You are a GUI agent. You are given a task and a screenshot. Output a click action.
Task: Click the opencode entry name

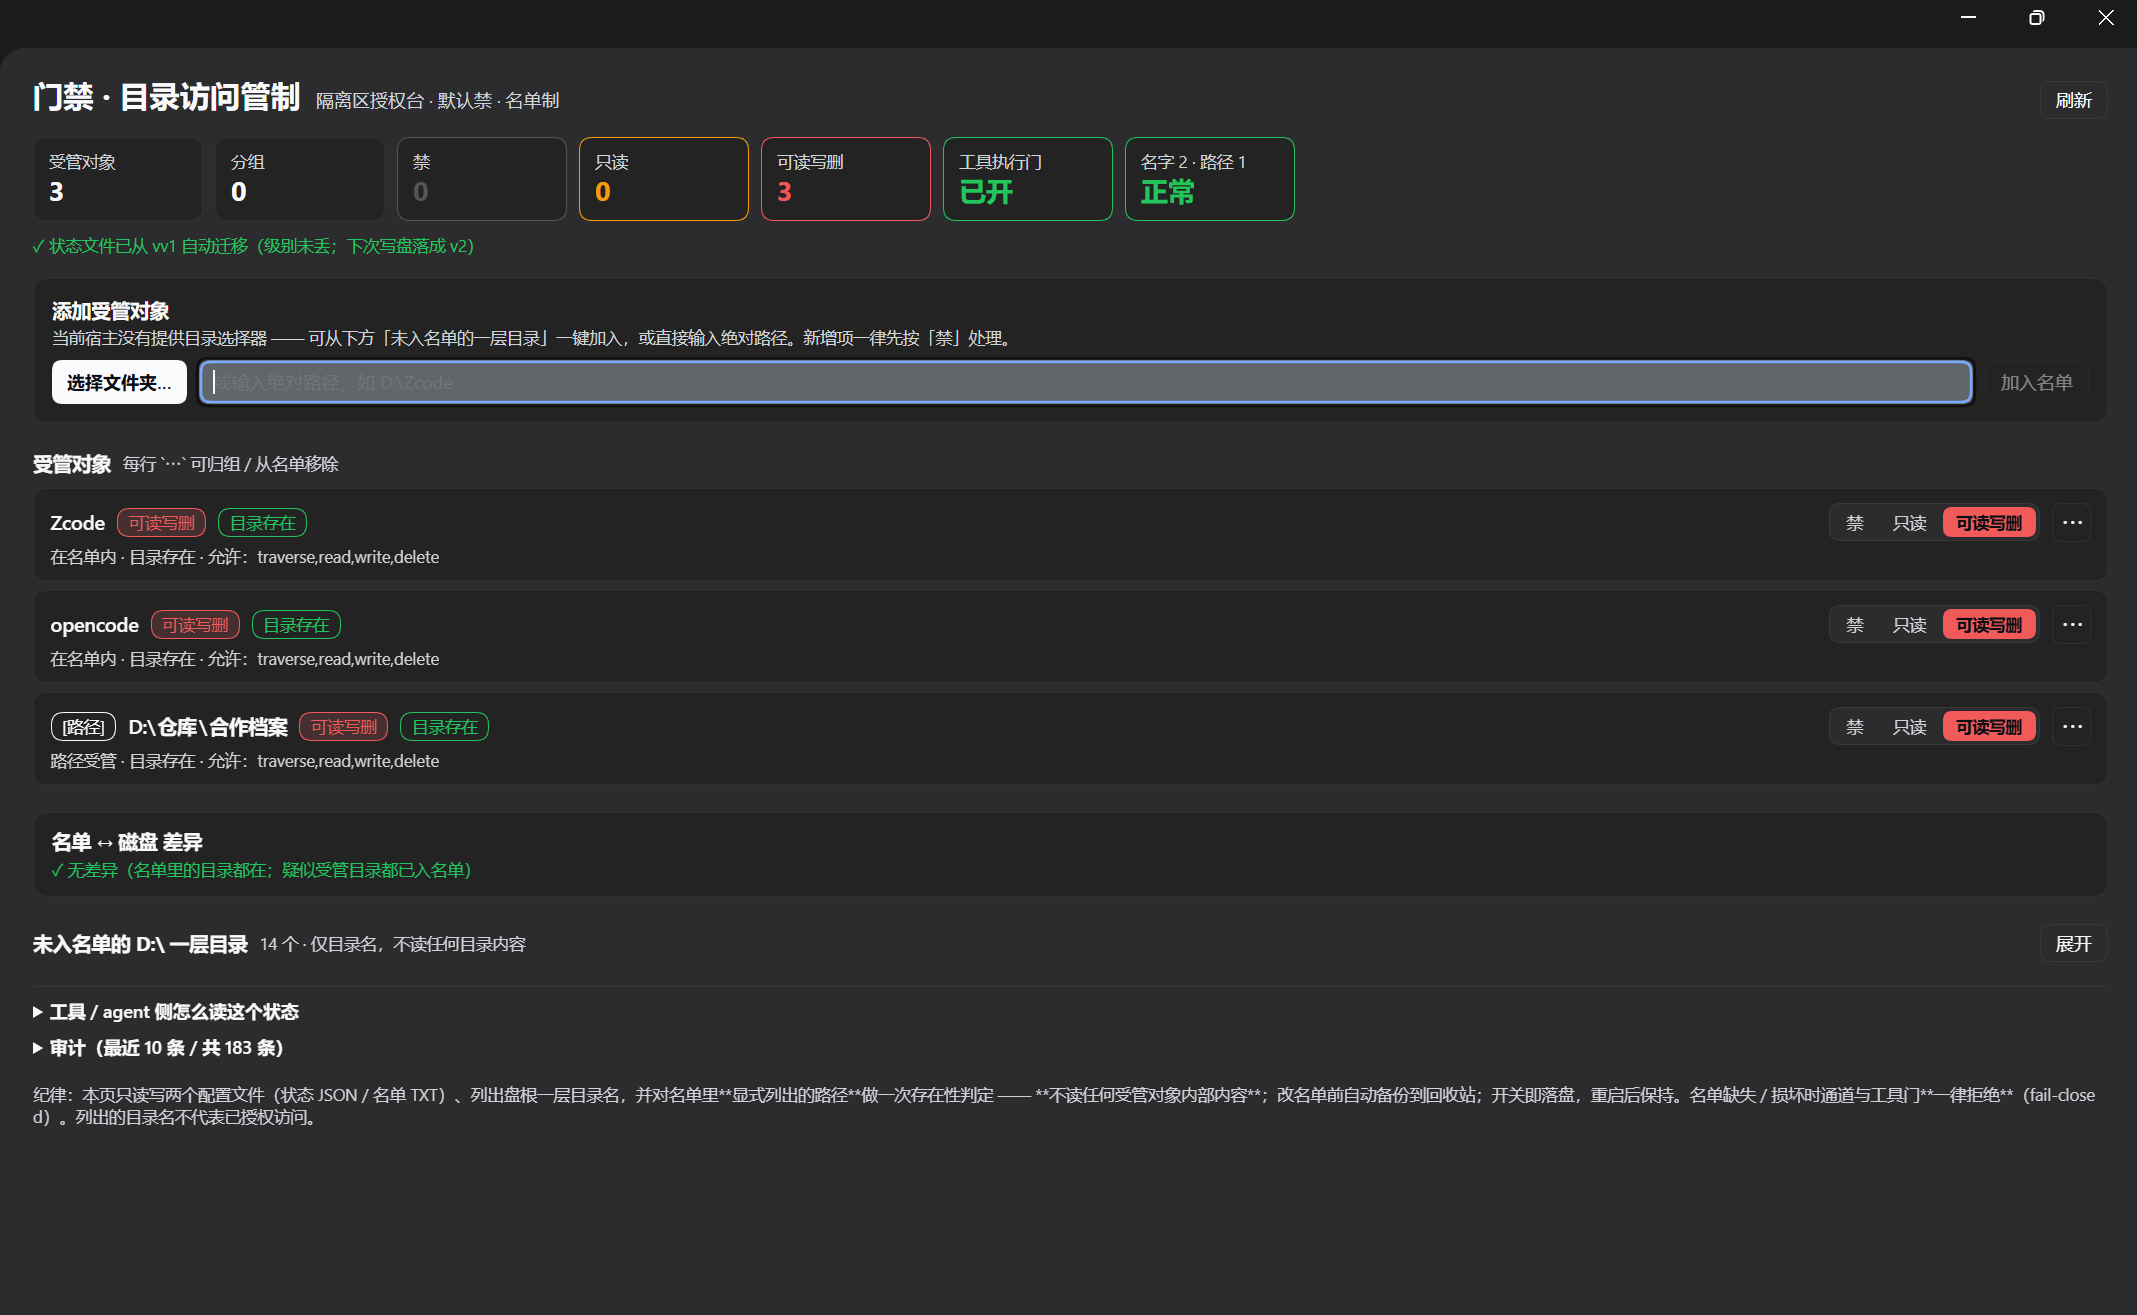point(95,625)
